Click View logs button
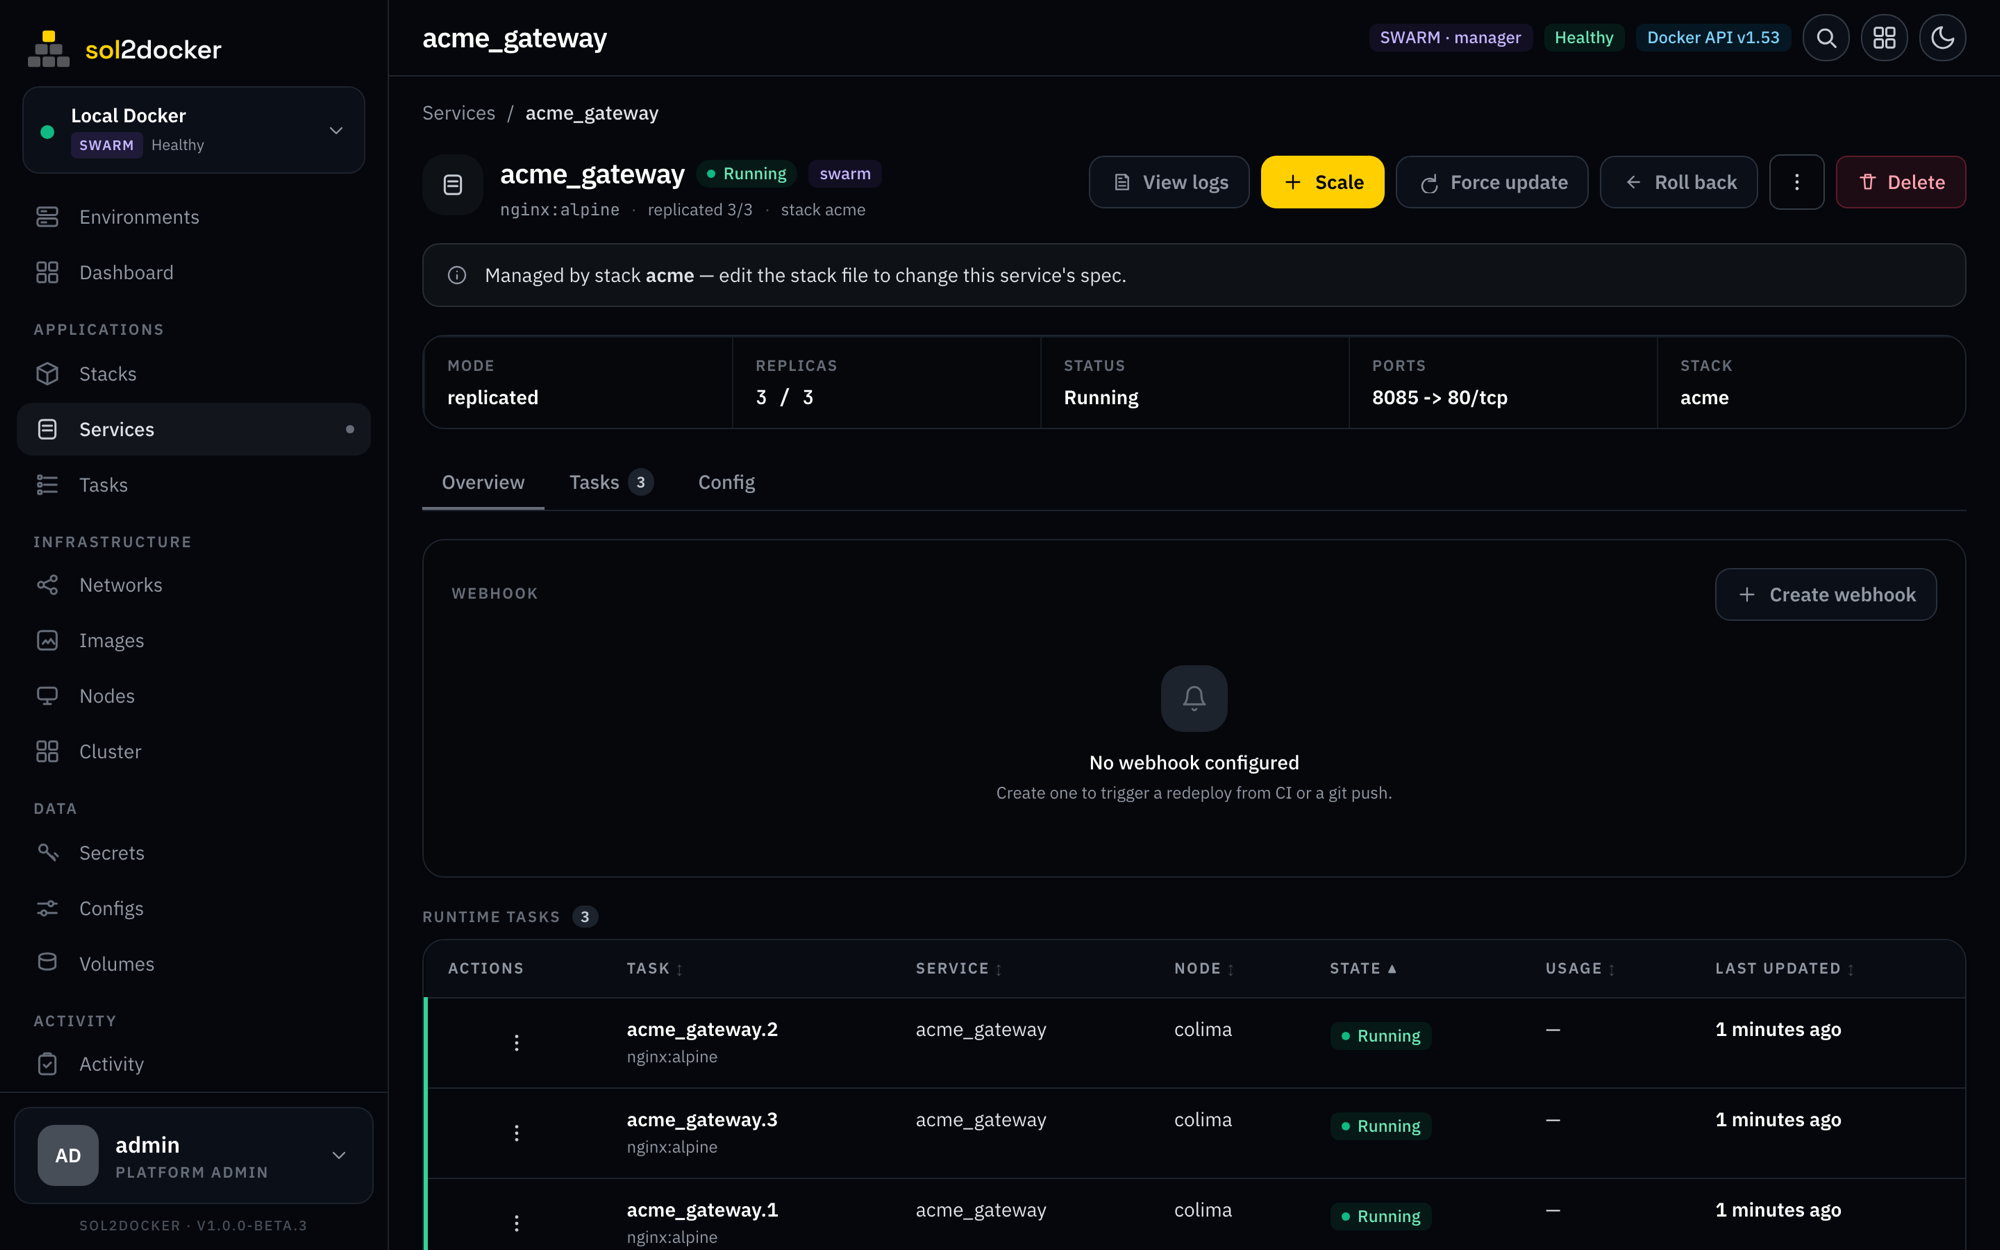This screenshot has height=1250, width=2000. [1169, 182]
